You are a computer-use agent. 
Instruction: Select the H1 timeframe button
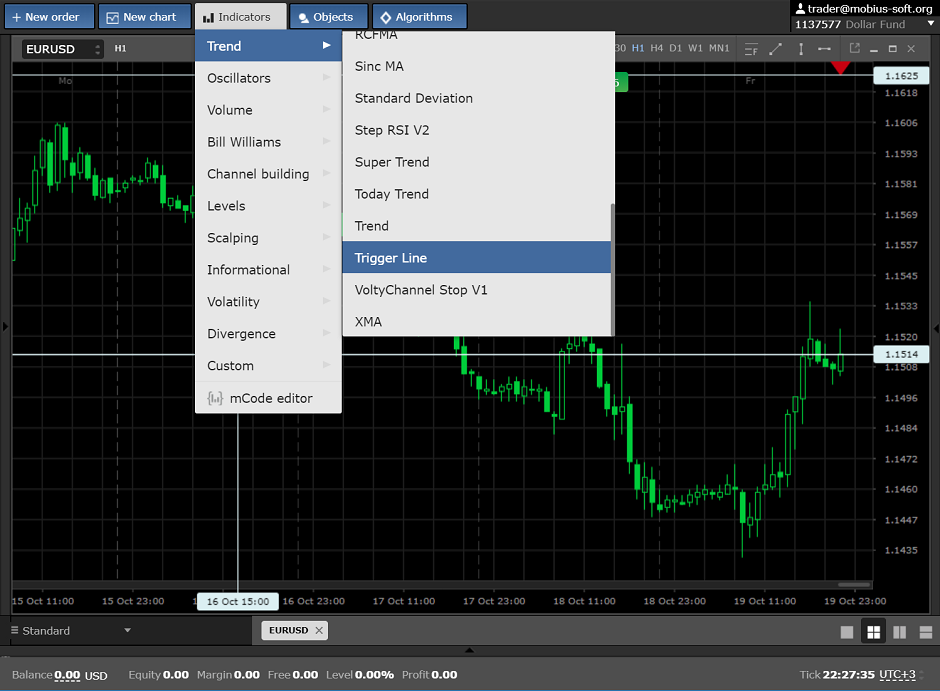[x=638, y=48]
